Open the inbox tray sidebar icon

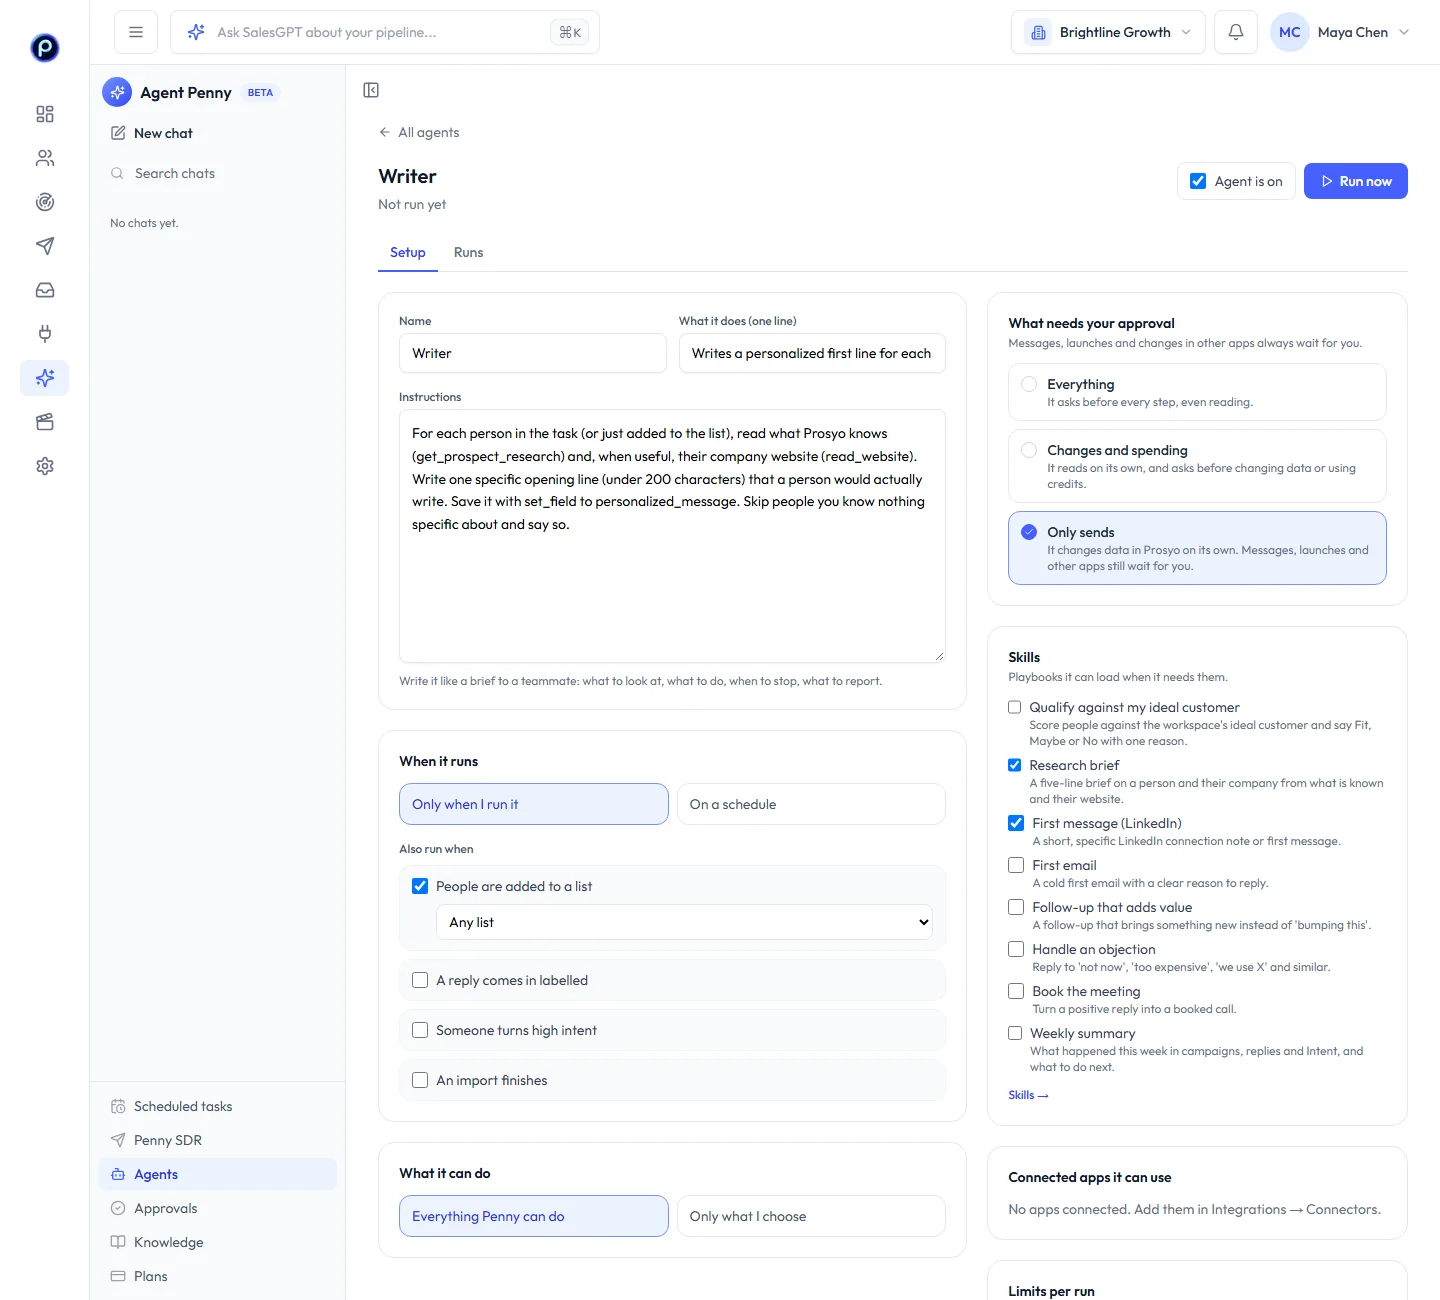pos(45,290)
